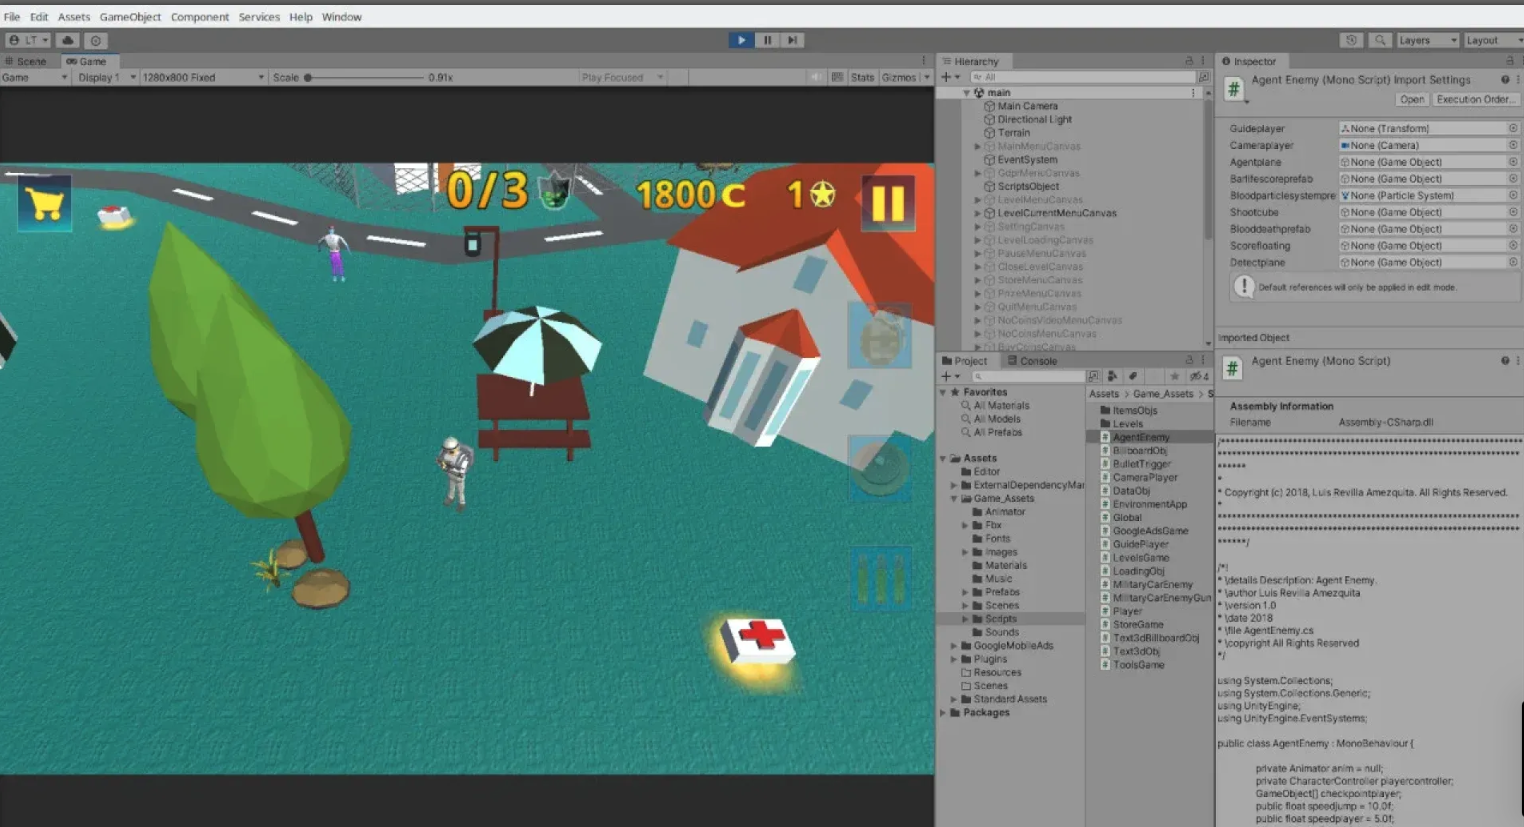
Task: Click the version control circle icon
Action: (x=95, y=40)
